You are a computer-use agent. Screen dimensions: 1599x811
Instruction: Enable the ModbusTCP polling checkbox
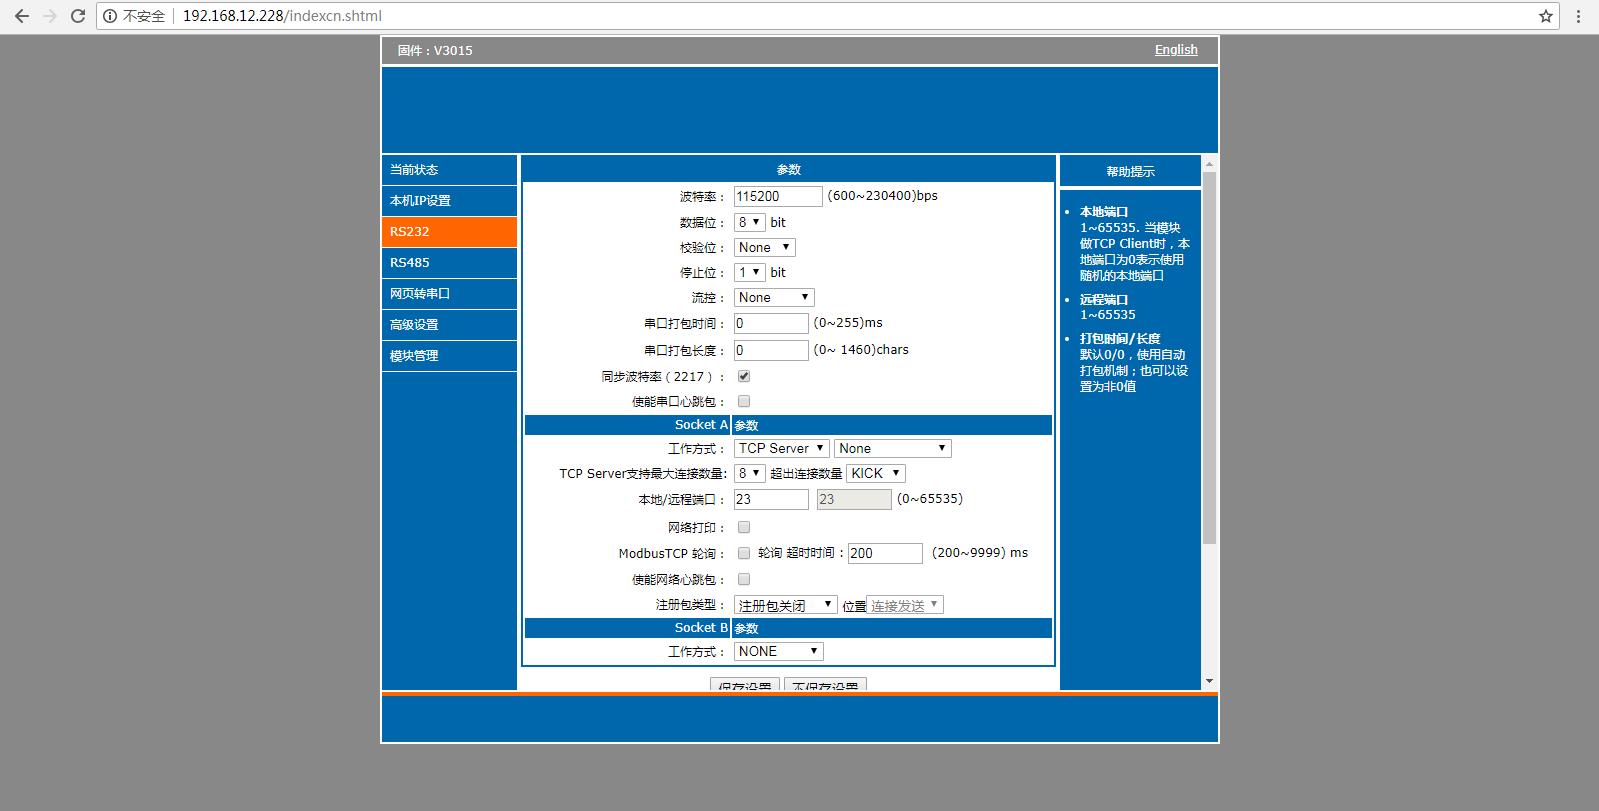tap(744, 553)
